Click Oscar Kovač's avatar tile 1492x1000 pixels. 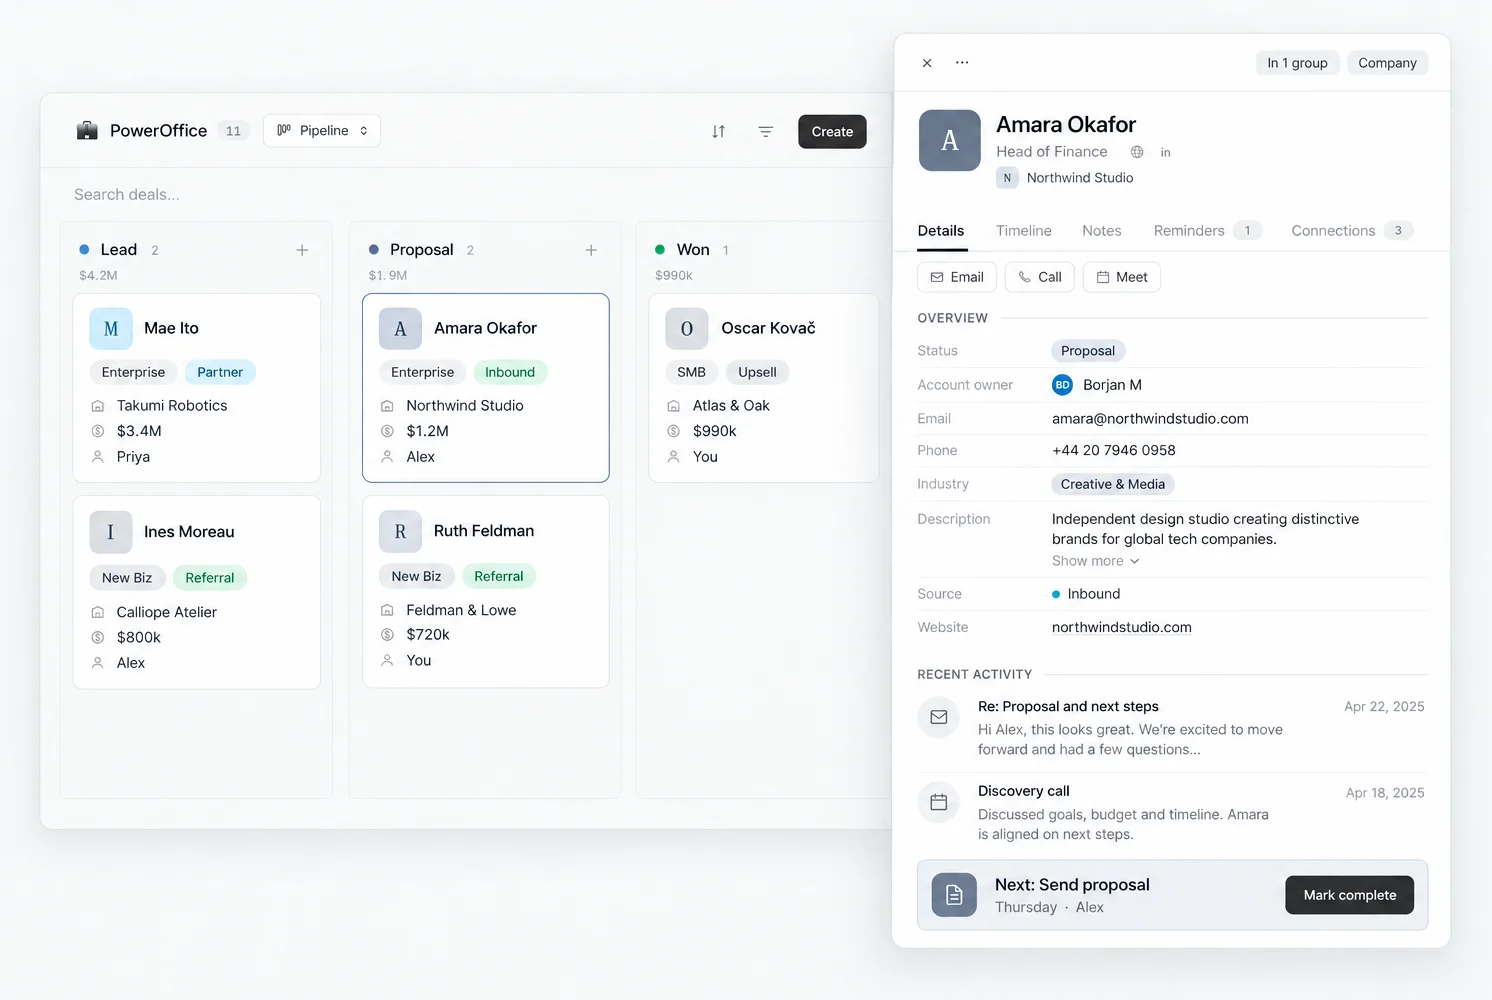(x=687, y=329)
